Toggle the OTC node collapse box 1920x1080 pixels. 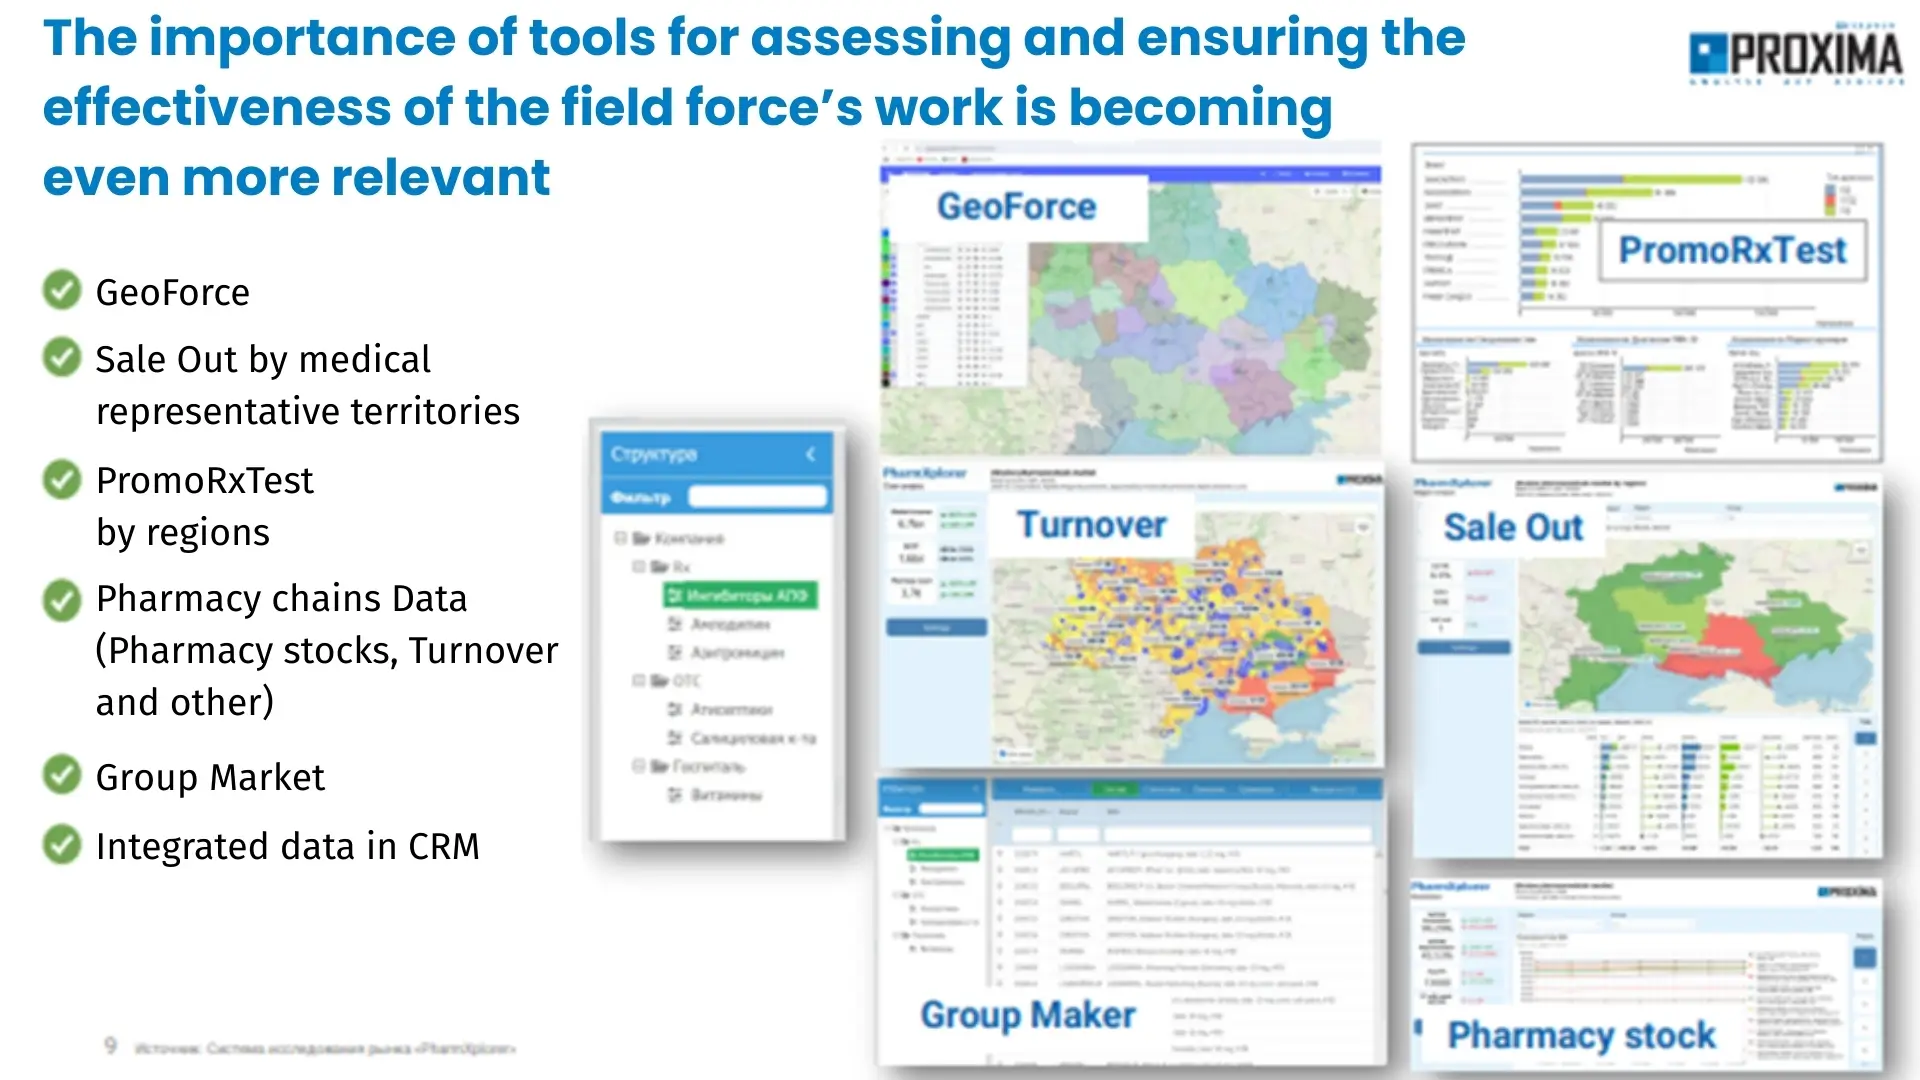tap(638, 681)
